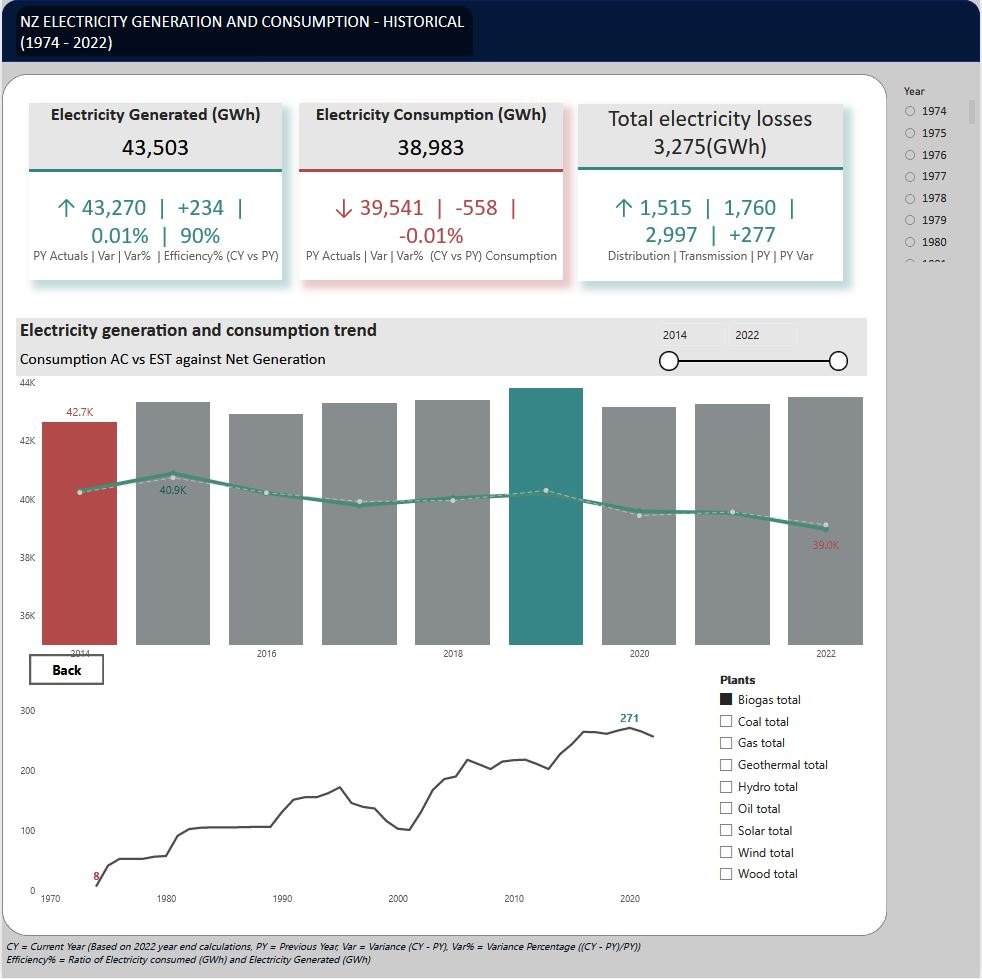Click 'Consumption AC vs EST against Net Generation' subtitle
The image size is (982, 979).
point(172,359)
